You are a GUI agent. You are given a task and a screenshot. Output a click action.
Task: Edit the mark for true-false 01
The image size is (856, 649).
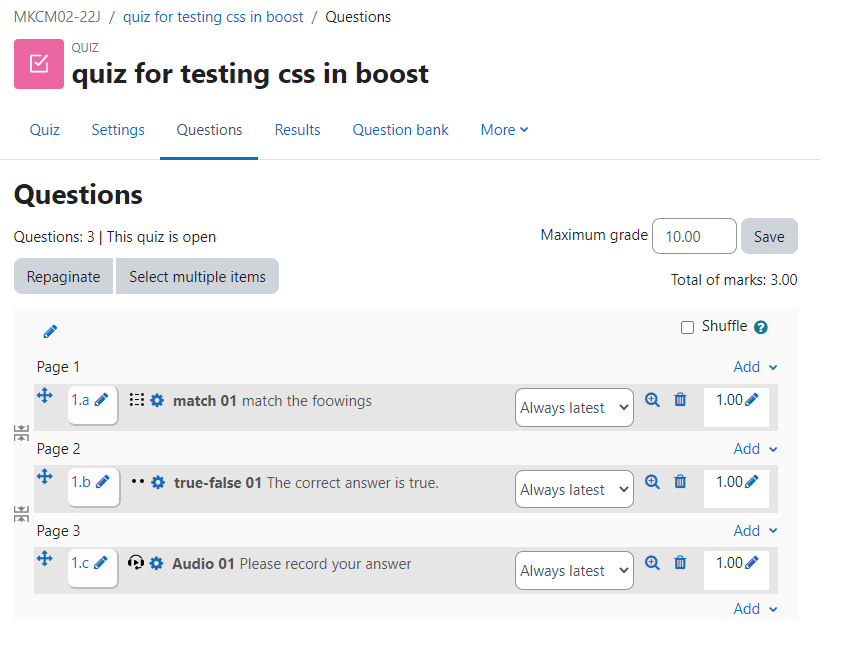(x=752, y=481)
